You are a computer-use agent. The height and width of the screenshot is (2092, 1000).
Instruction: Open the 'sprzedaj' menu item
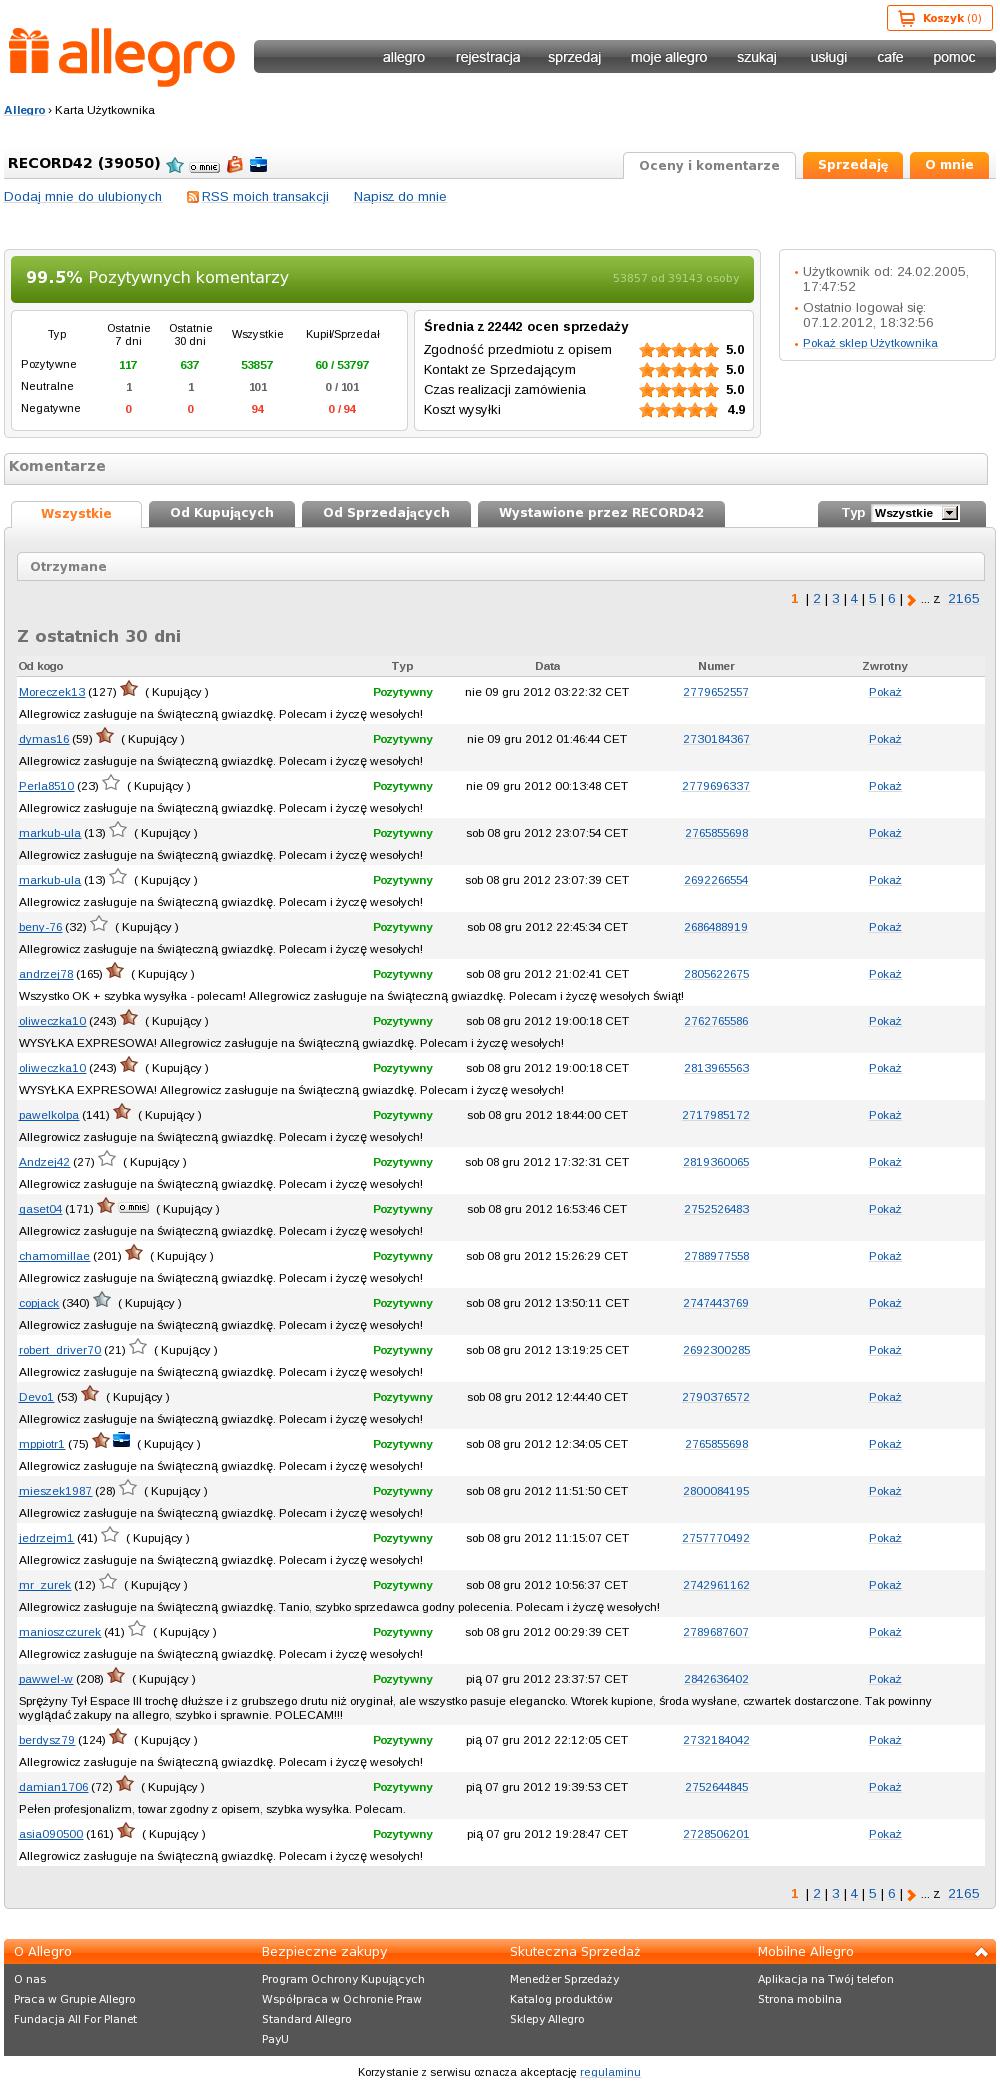pos(574,57)
